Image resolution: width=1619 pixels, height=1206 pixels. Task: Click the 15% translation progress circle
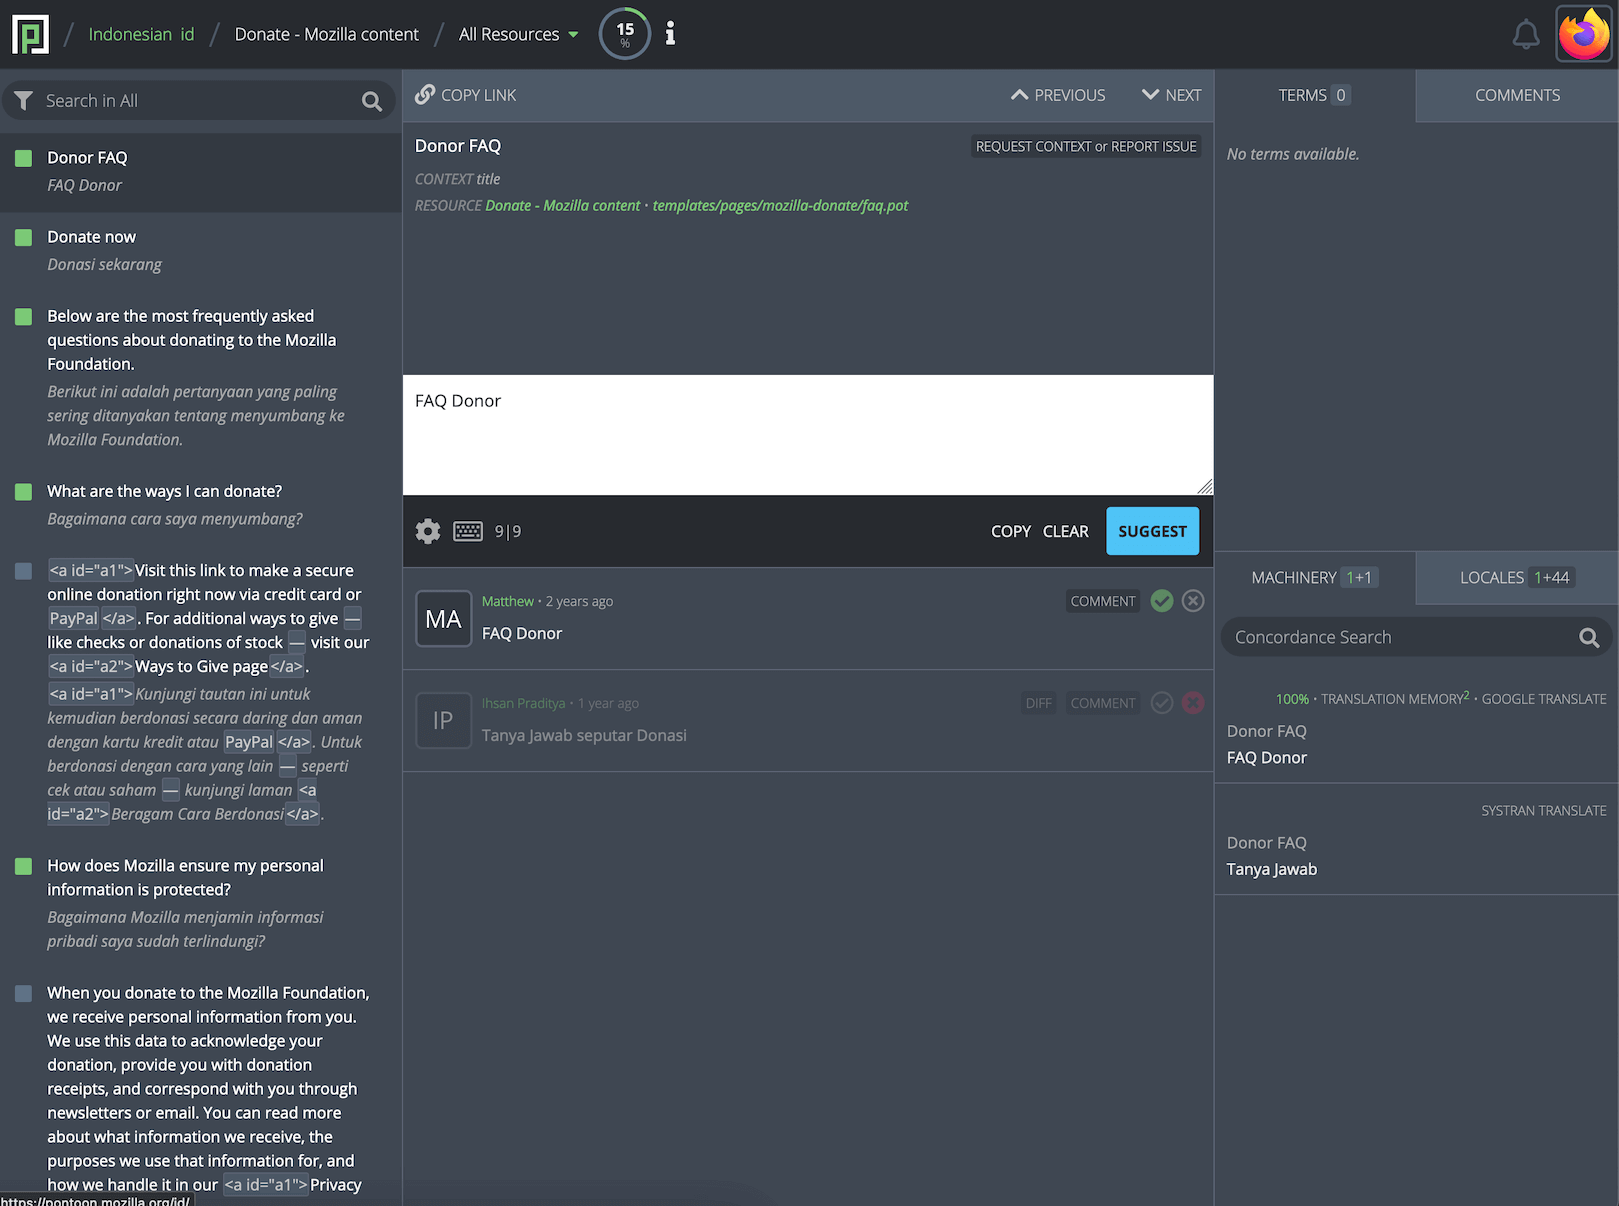(x=624, y=33)
